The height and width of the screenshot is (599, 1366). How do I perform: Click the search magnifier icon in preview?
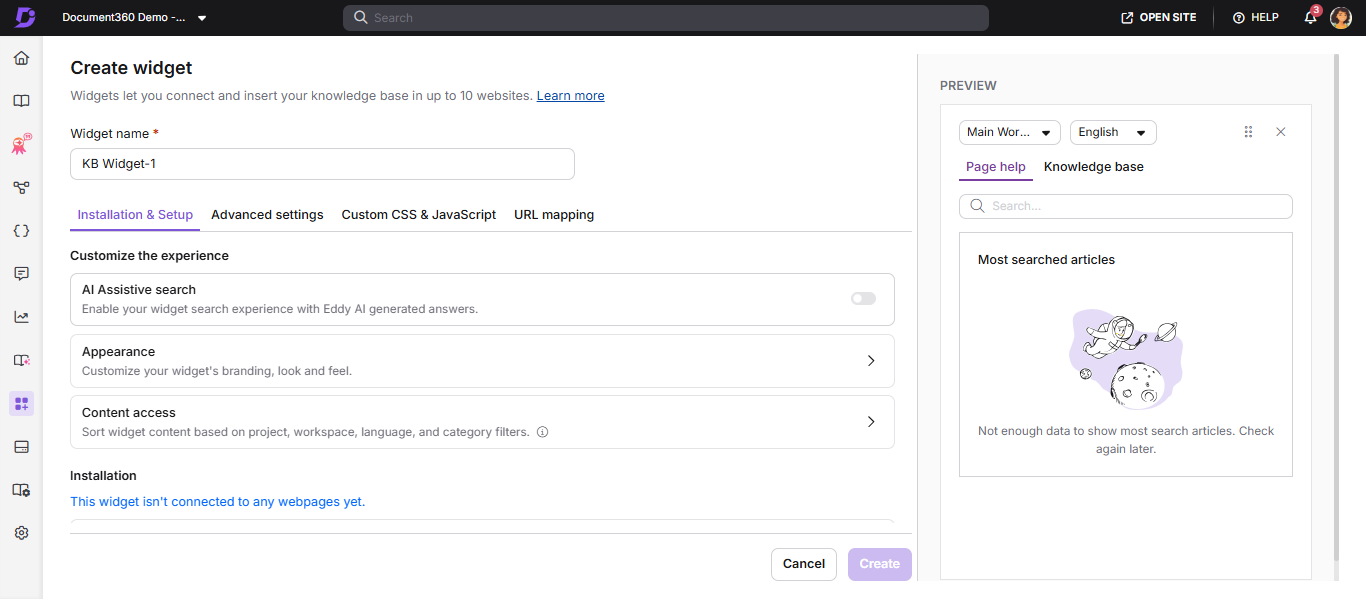point(977,206)
